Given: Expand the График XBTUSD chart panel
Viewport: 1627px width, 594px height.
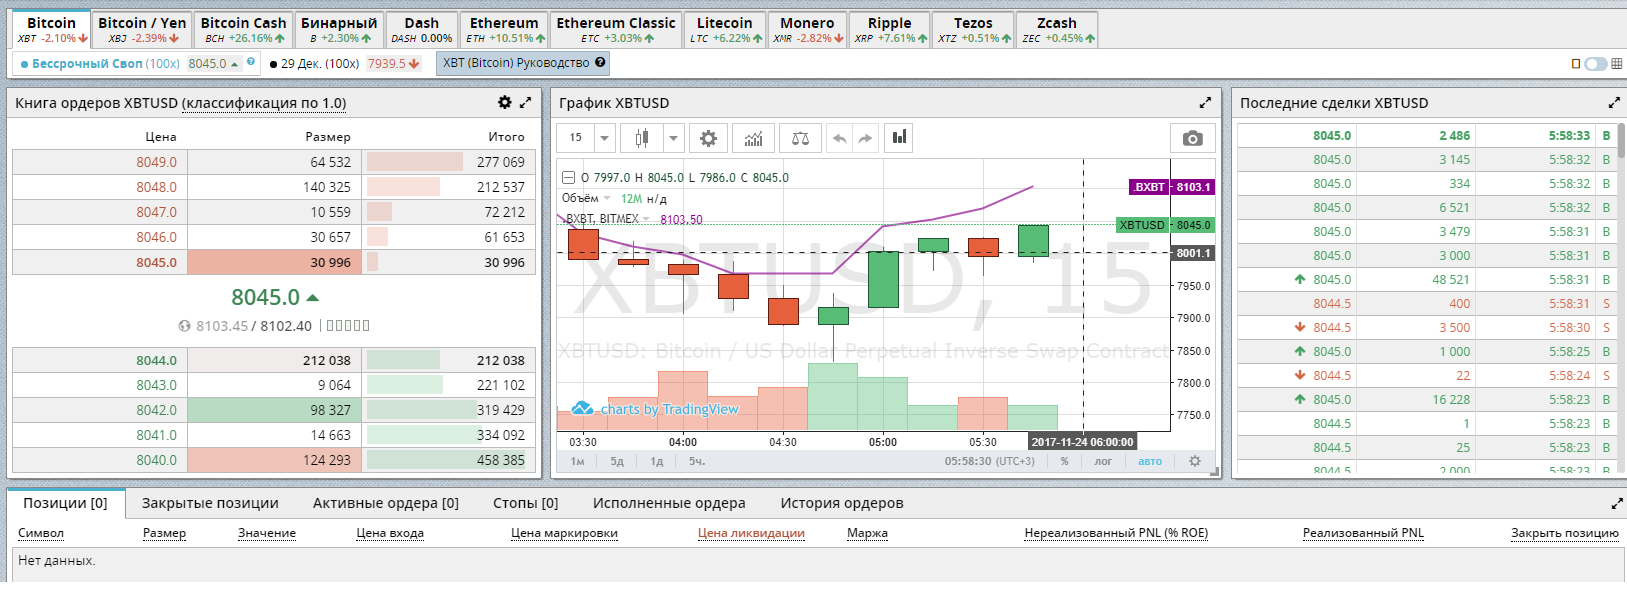Looking at the screenshot, I should click(x=1205, y=102).
